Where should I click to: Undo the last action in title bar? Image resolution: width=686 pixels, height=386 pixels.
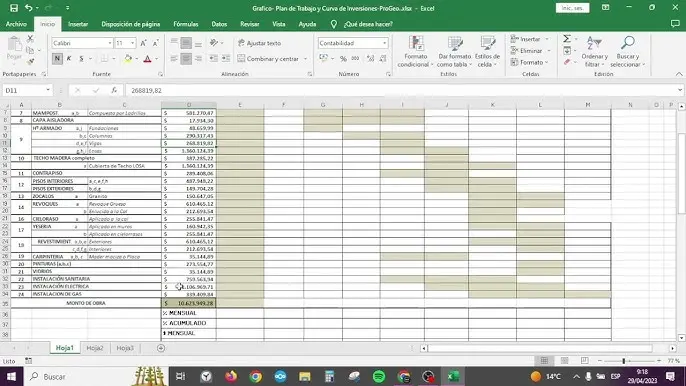point(28,8)
